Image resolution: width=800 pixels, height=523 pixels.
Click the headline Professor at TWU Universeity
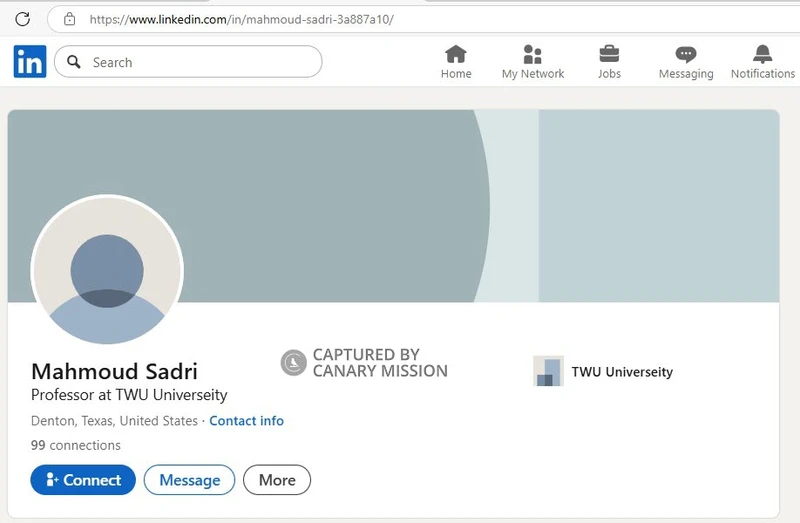[129, 395]
